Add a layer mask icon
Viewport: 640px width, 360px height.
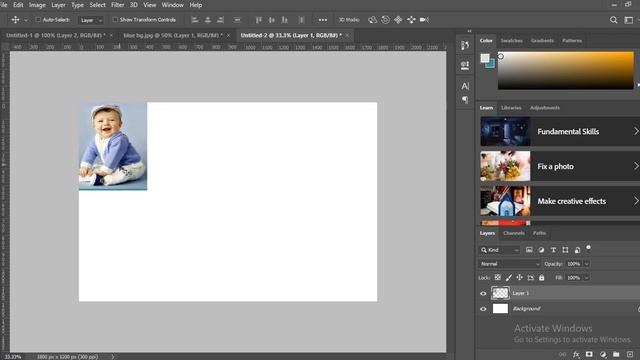pos(589,354)
